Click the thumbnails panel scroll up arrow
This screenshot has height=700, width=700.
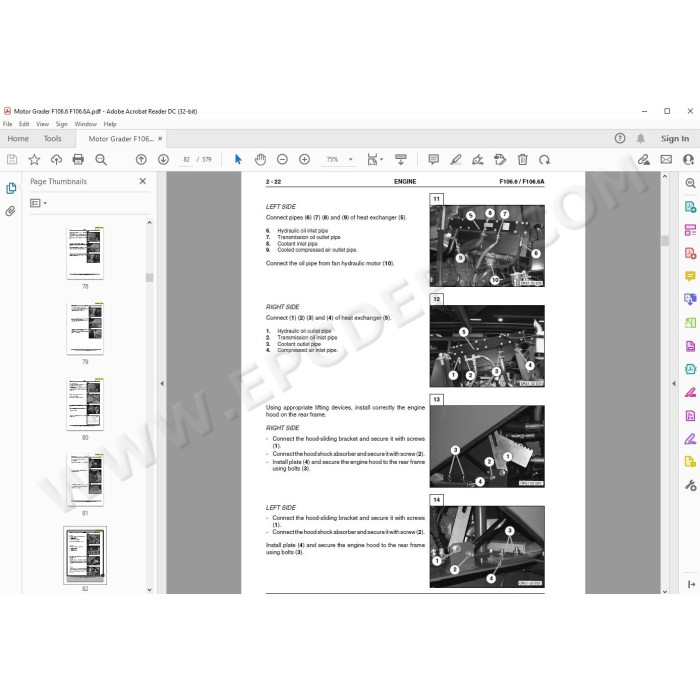150,222
